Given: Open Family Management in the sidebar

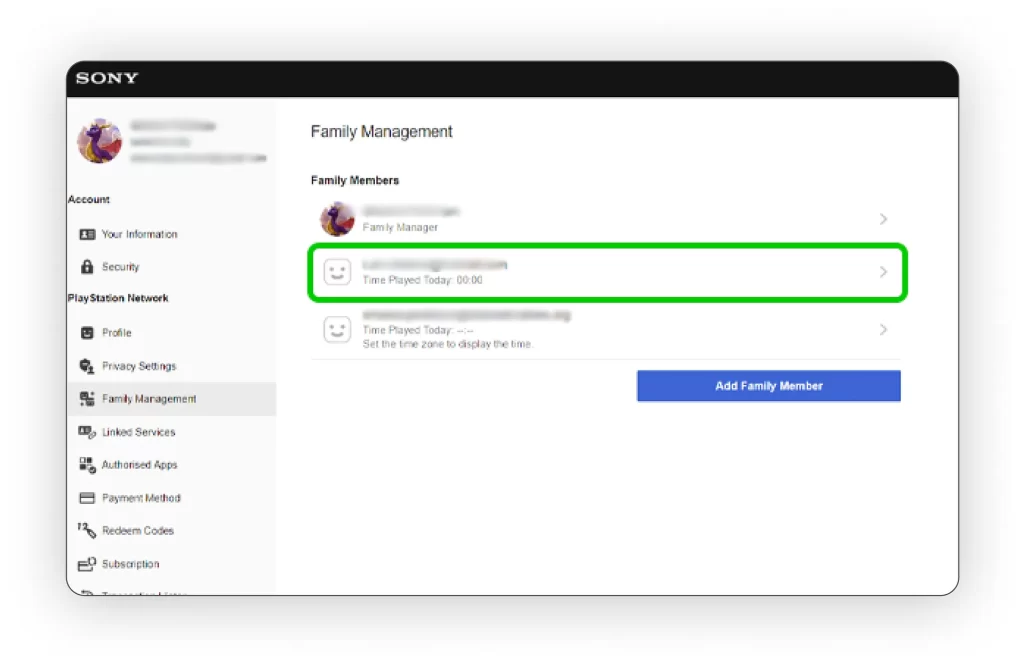Looking at the screenshot, I should (149, 399).
